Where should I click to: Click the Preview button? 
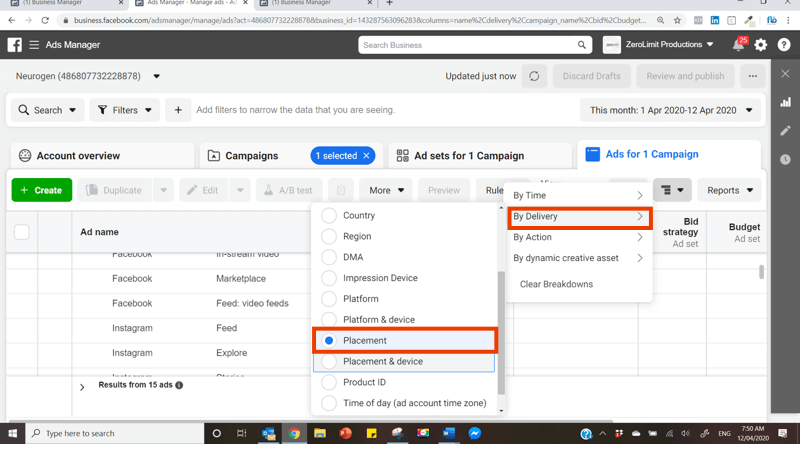pos(444,190)
